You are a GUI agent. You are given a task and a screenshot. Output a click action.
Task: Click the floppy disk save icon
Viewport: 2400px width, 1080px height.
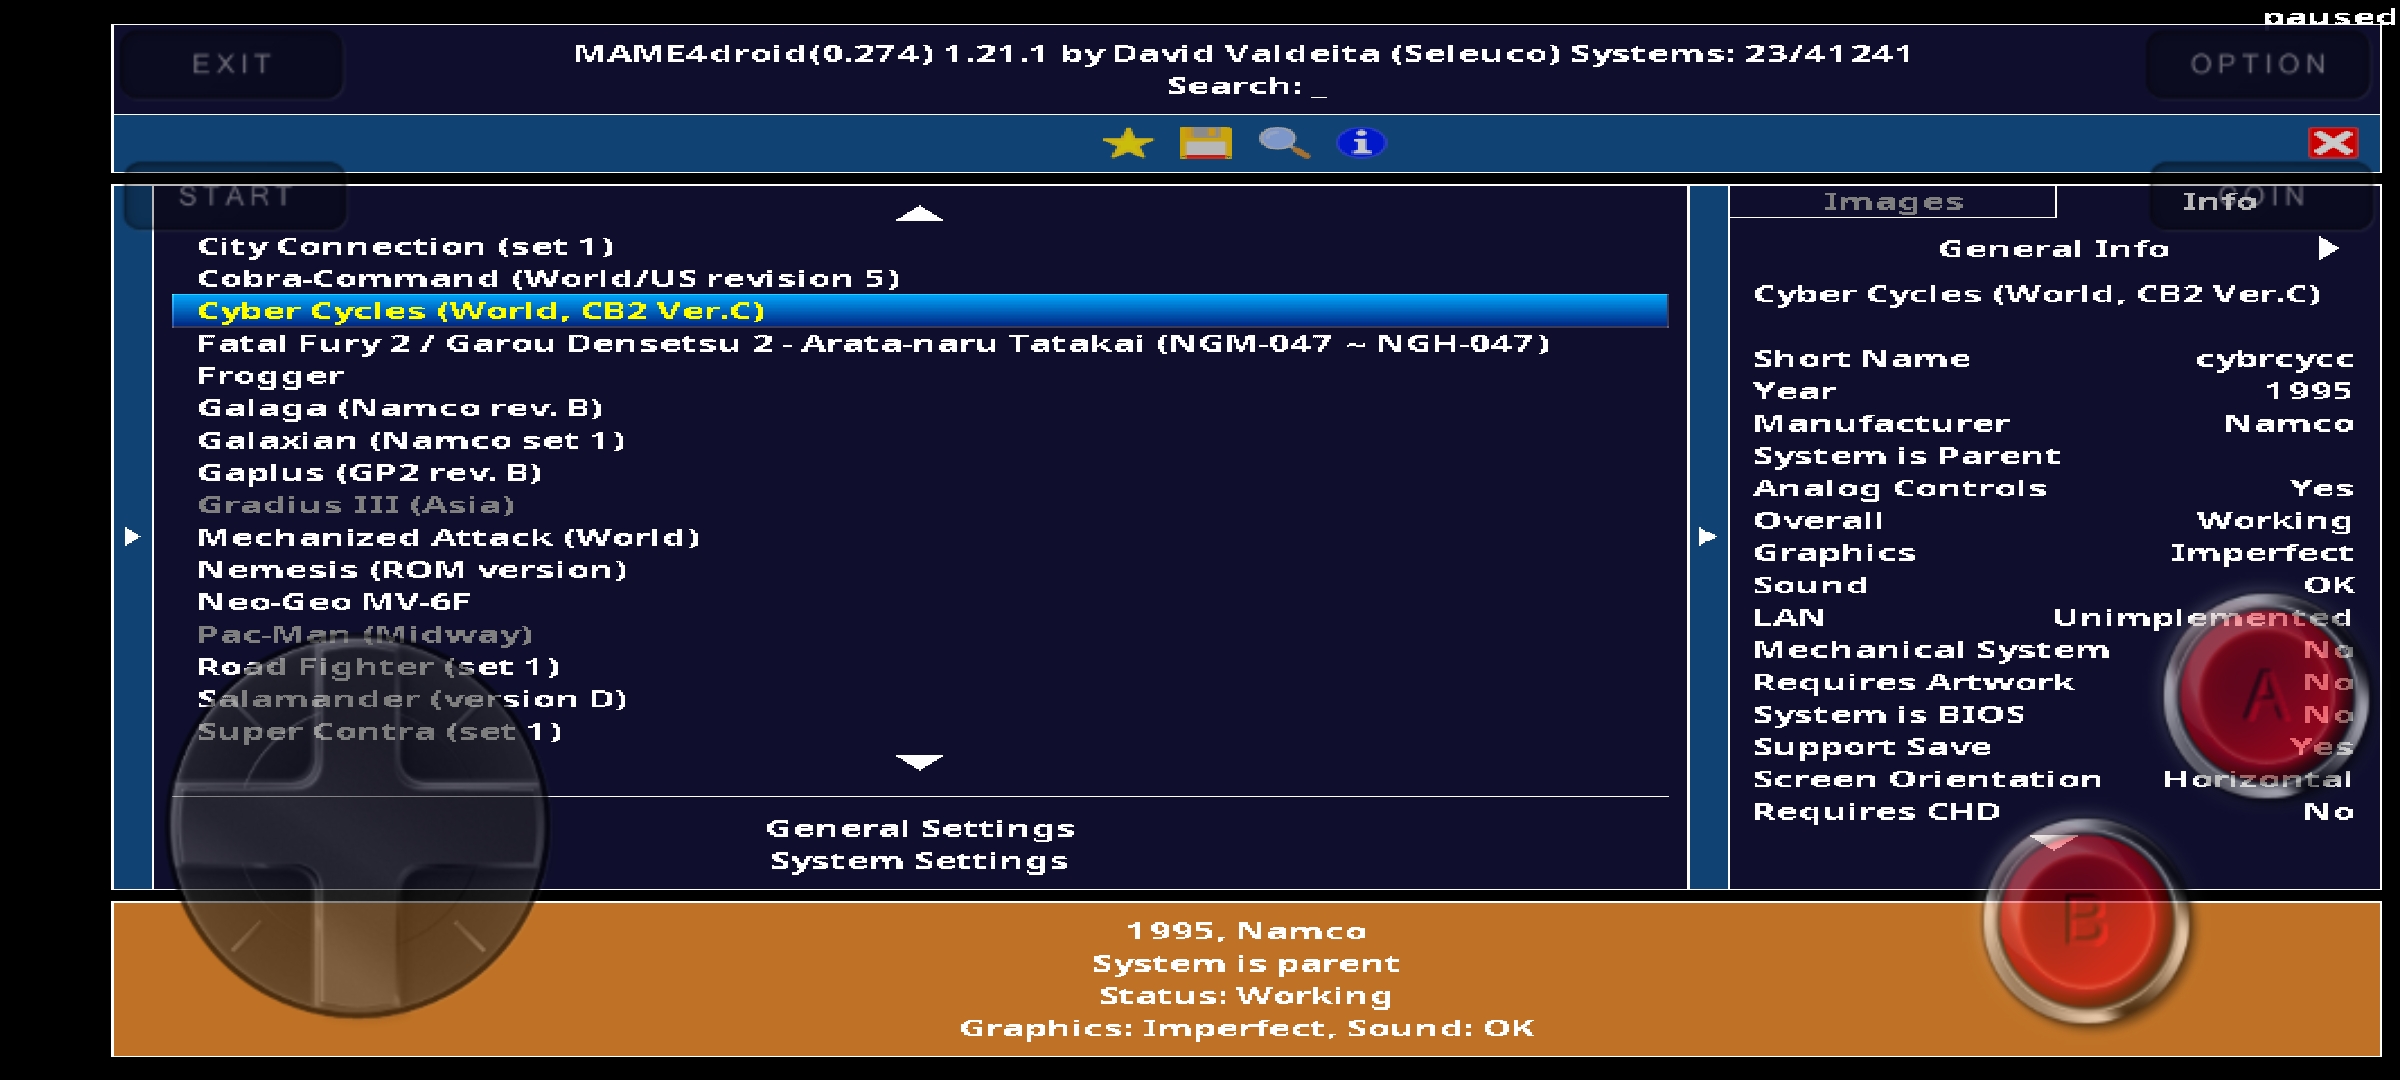(x=1205, y=143)
